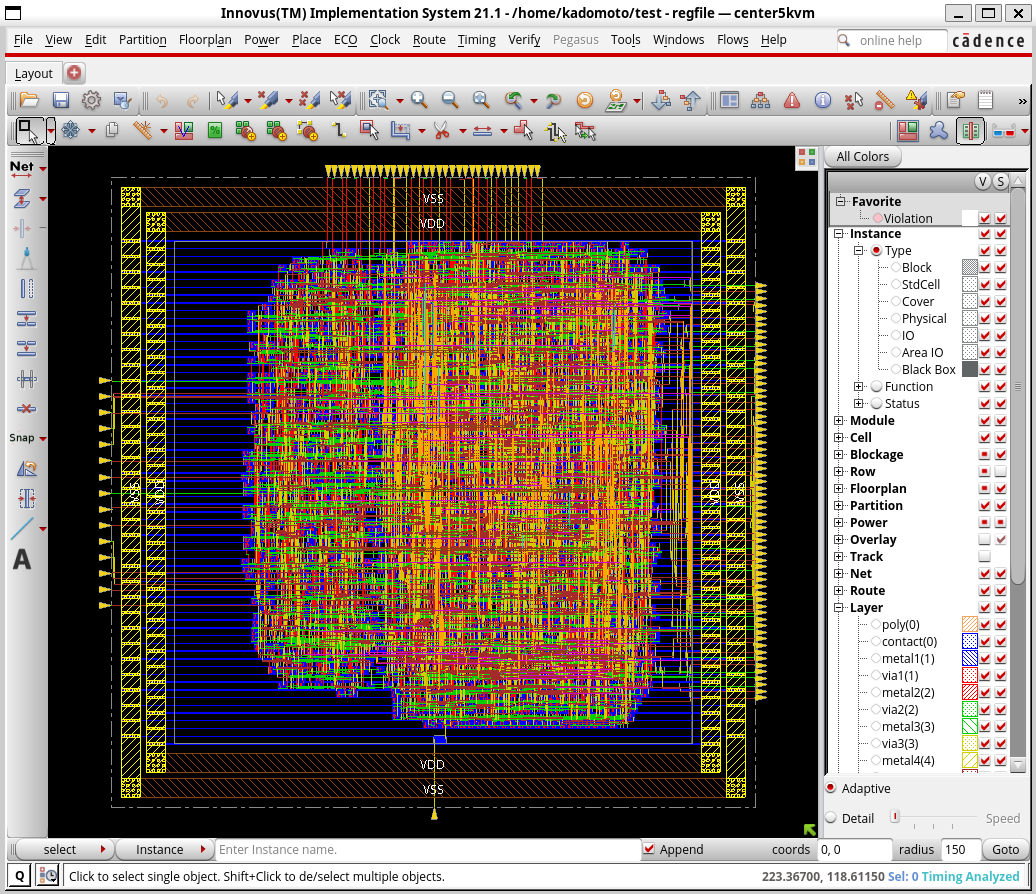Open the Verify menu
This screenshot has height=894, width=1036.
[524, 40]
